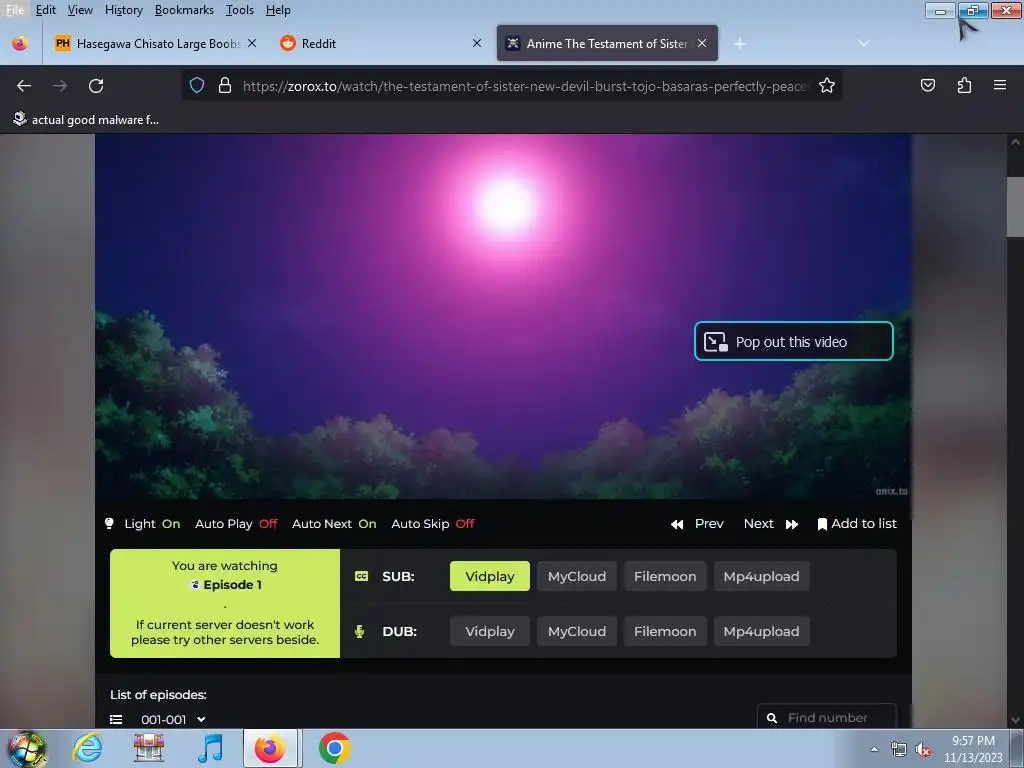This screenshot has width=1024, height=768.
Task: Close the Reddit tab
Action: pos(477,43)
